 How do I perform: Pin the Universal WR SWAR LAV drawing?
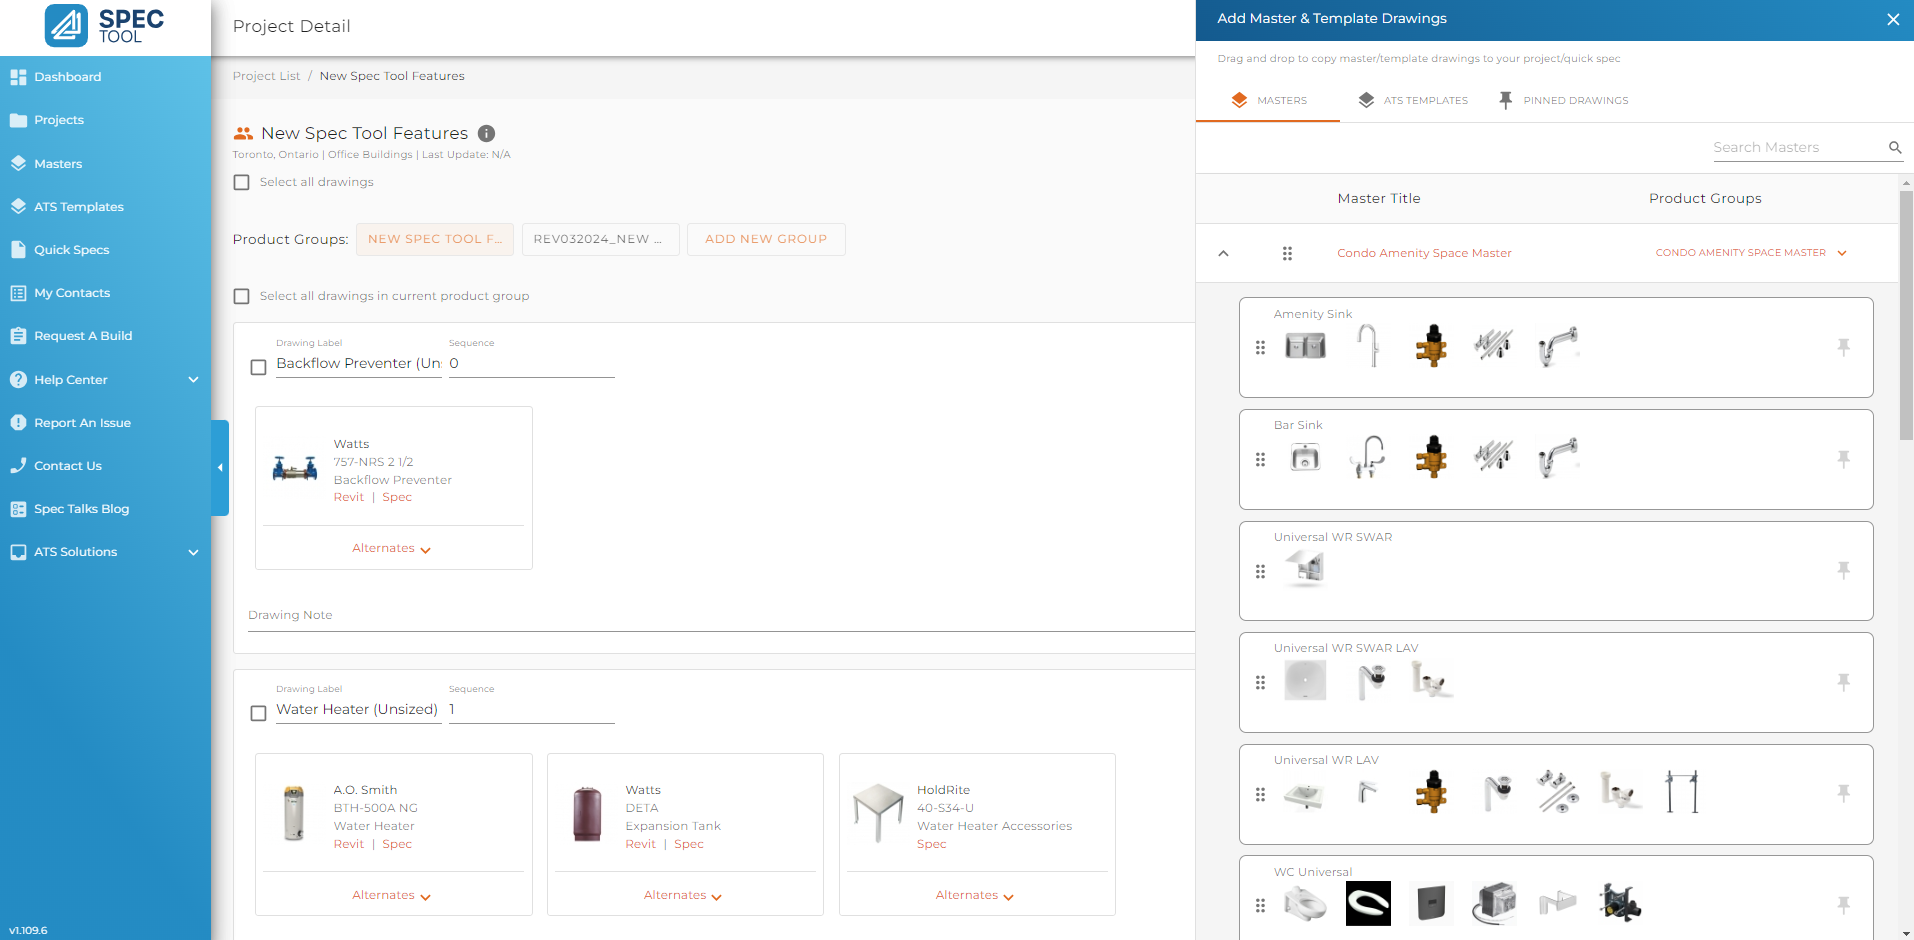tap(1843, 682)
